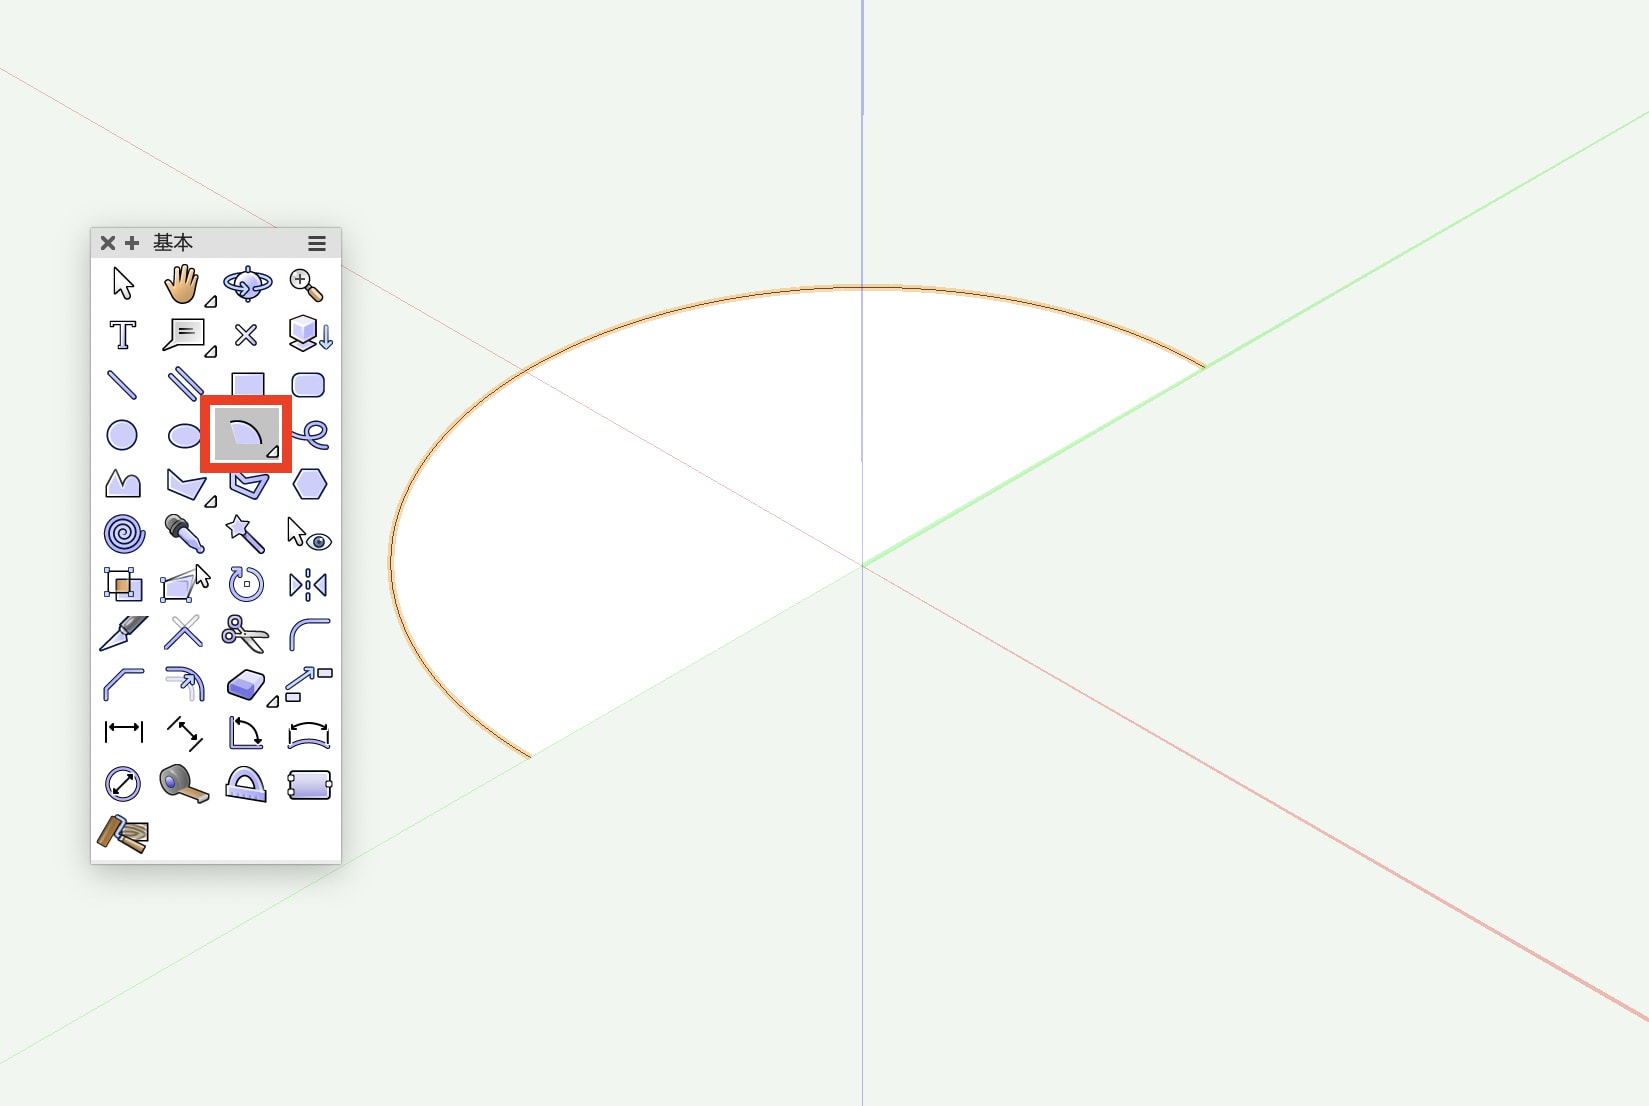Choose the Mirror tool

308,585
